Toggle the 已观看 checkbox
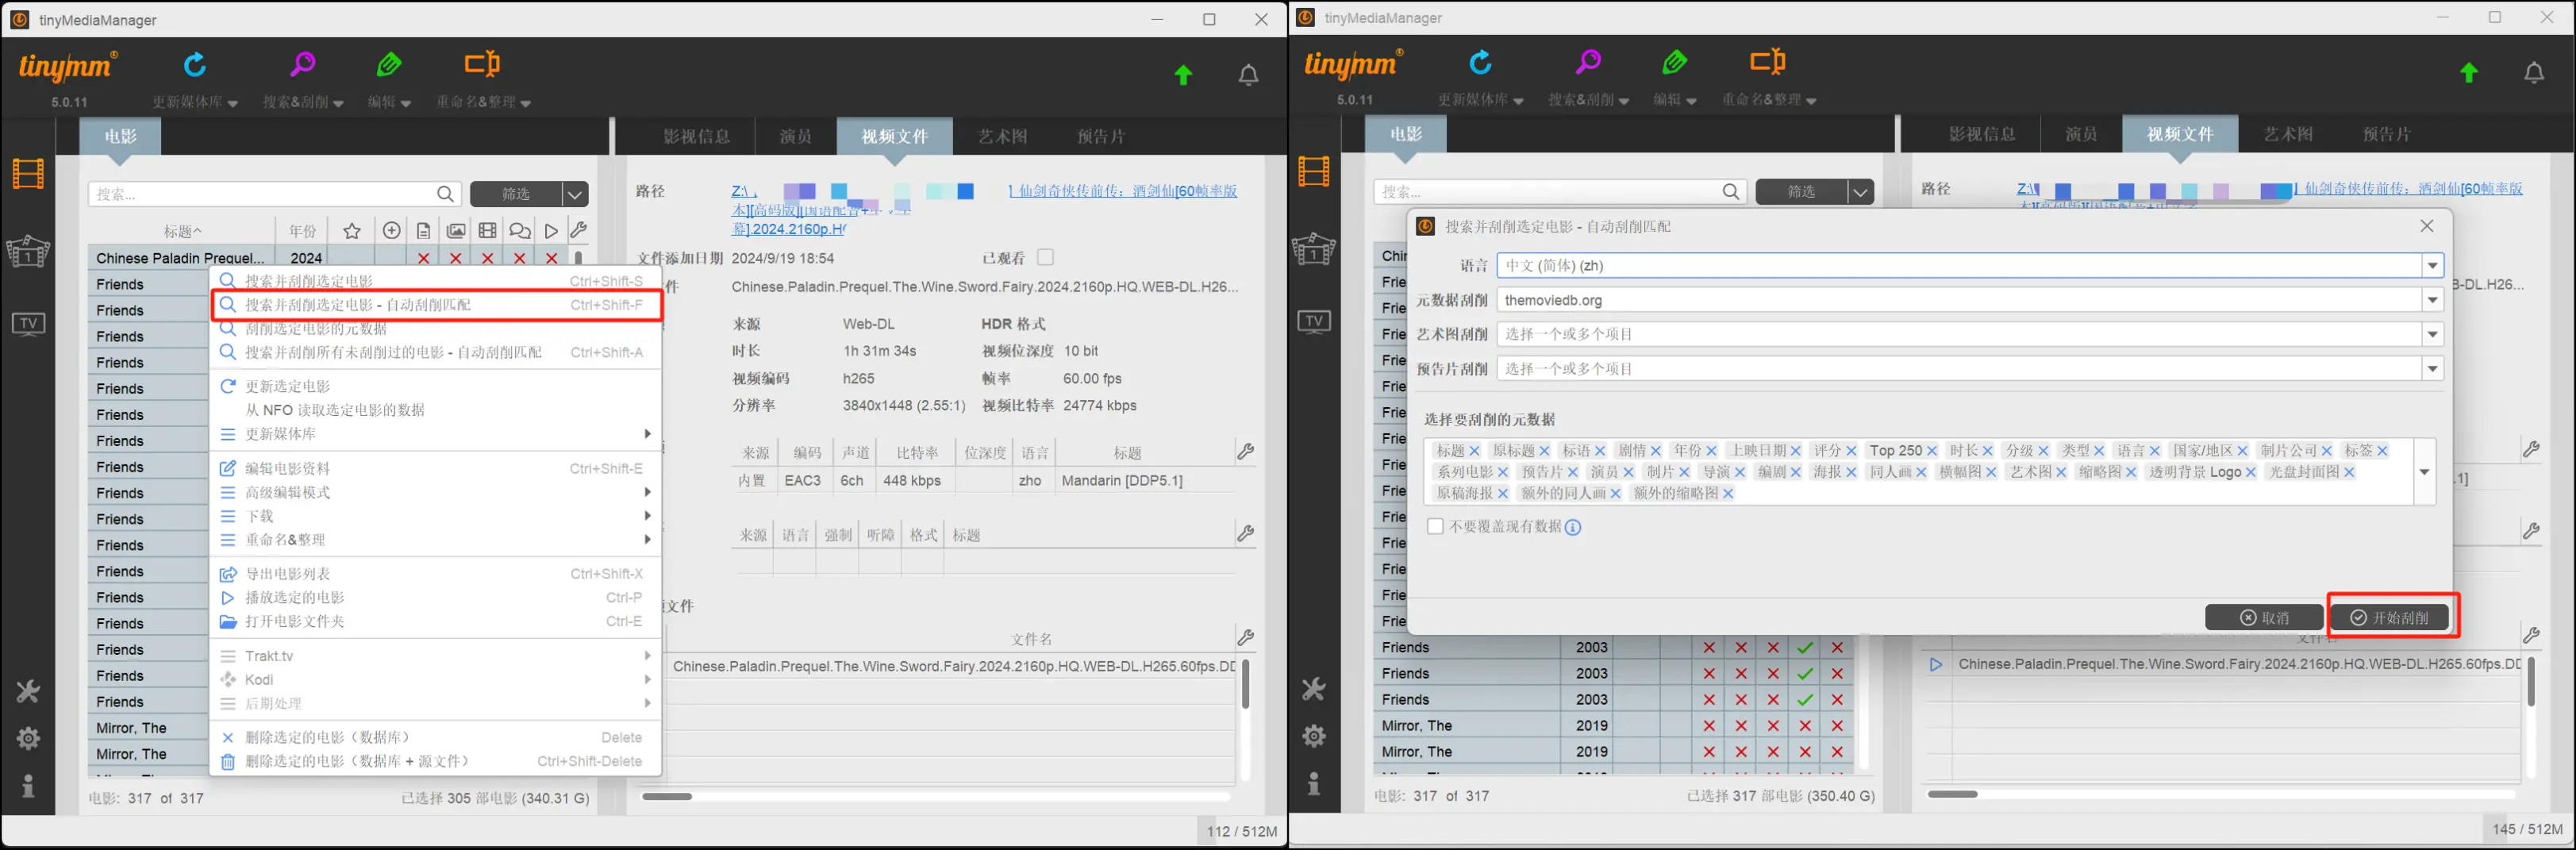This screenshot has width=2576, height=850. (1045, 257)
